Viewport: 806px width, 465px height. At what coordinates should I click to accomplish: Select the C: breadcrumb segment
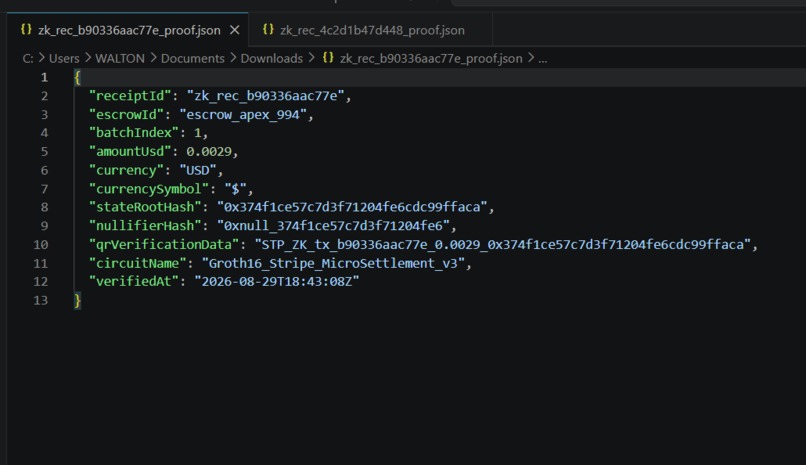pos(28,59)
